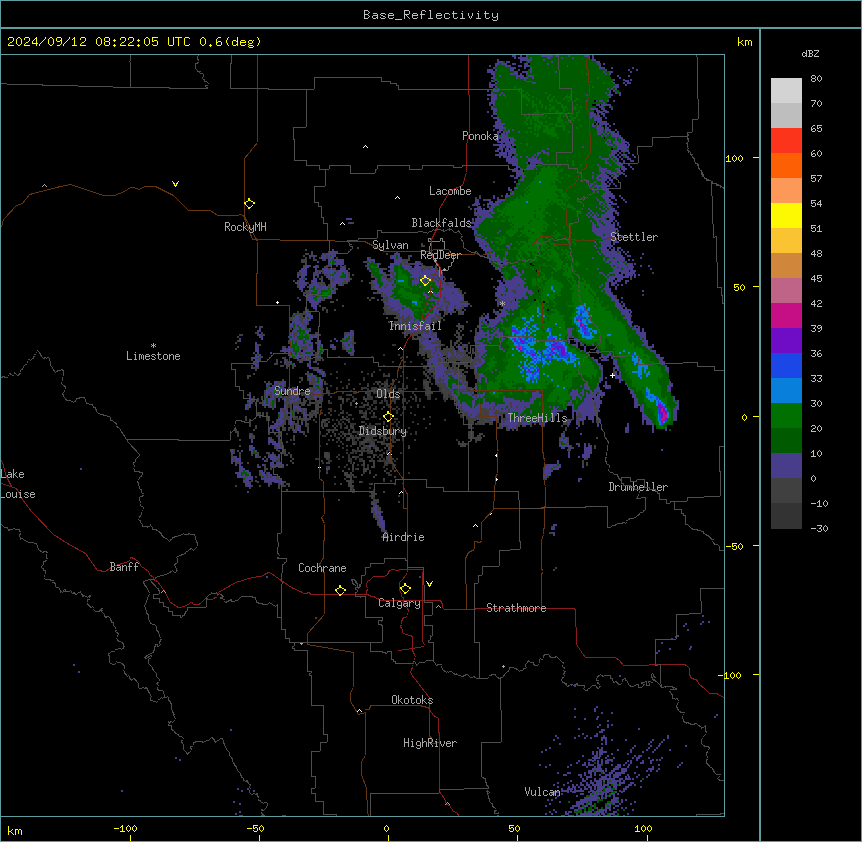
Task: Click the 80 value atop the dBZ scale
Action: click(816, 79)
